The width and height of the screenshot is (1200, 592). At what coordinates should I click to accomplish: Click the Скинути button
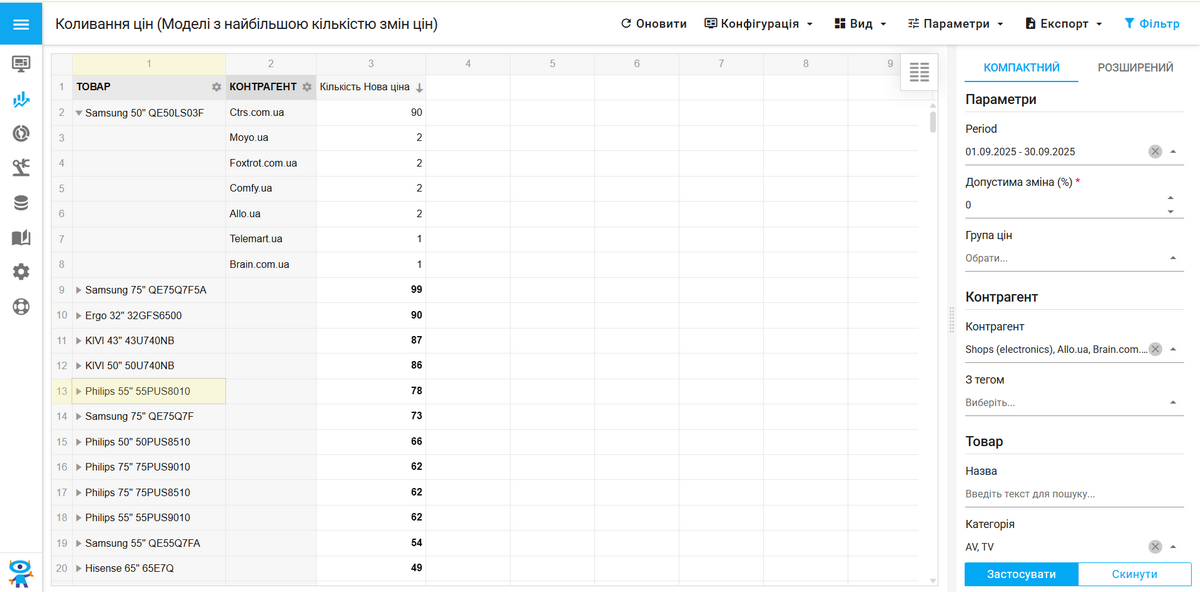(x=1135, y=574)
